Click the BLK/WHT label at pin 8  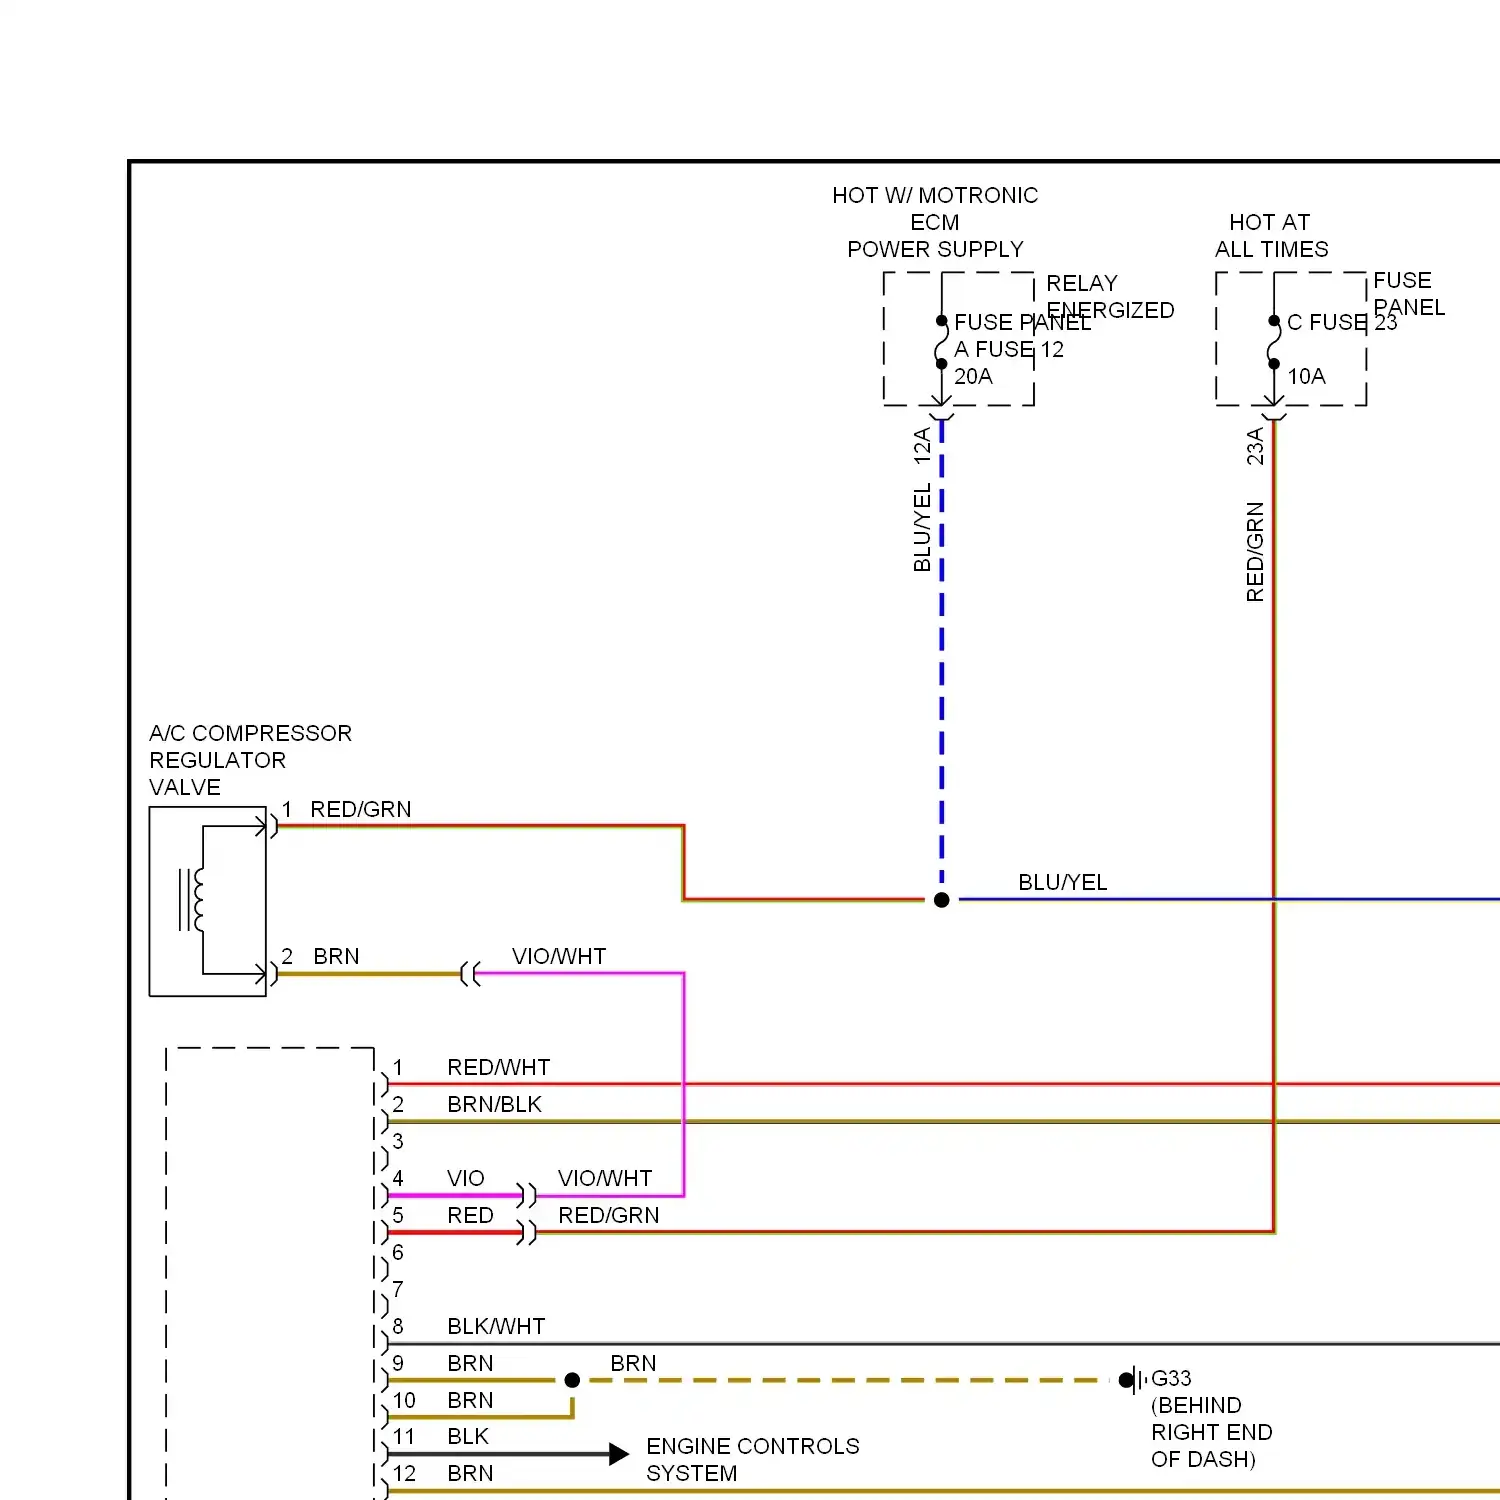(496, 1326)
